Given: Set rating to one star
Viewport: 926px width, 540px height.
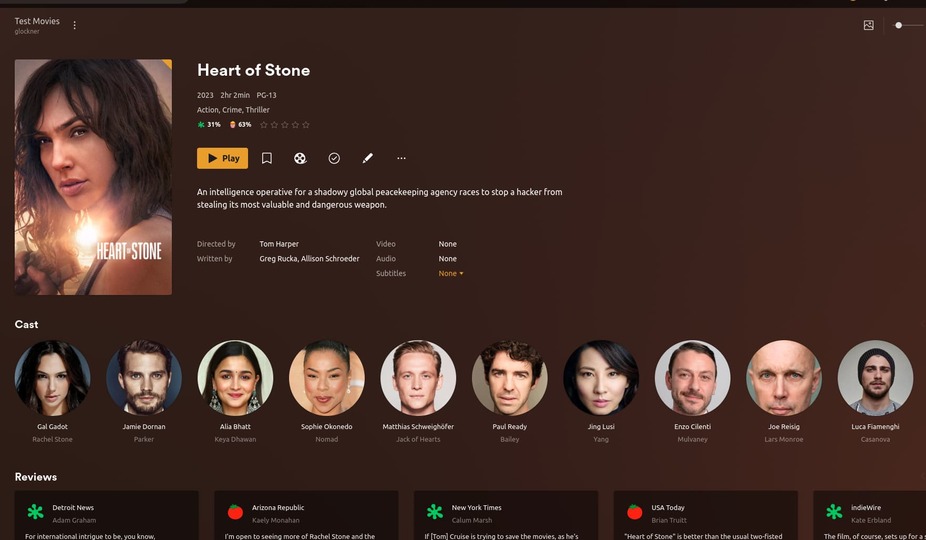Looking at the screenshot, I should (x=263, y=125).
